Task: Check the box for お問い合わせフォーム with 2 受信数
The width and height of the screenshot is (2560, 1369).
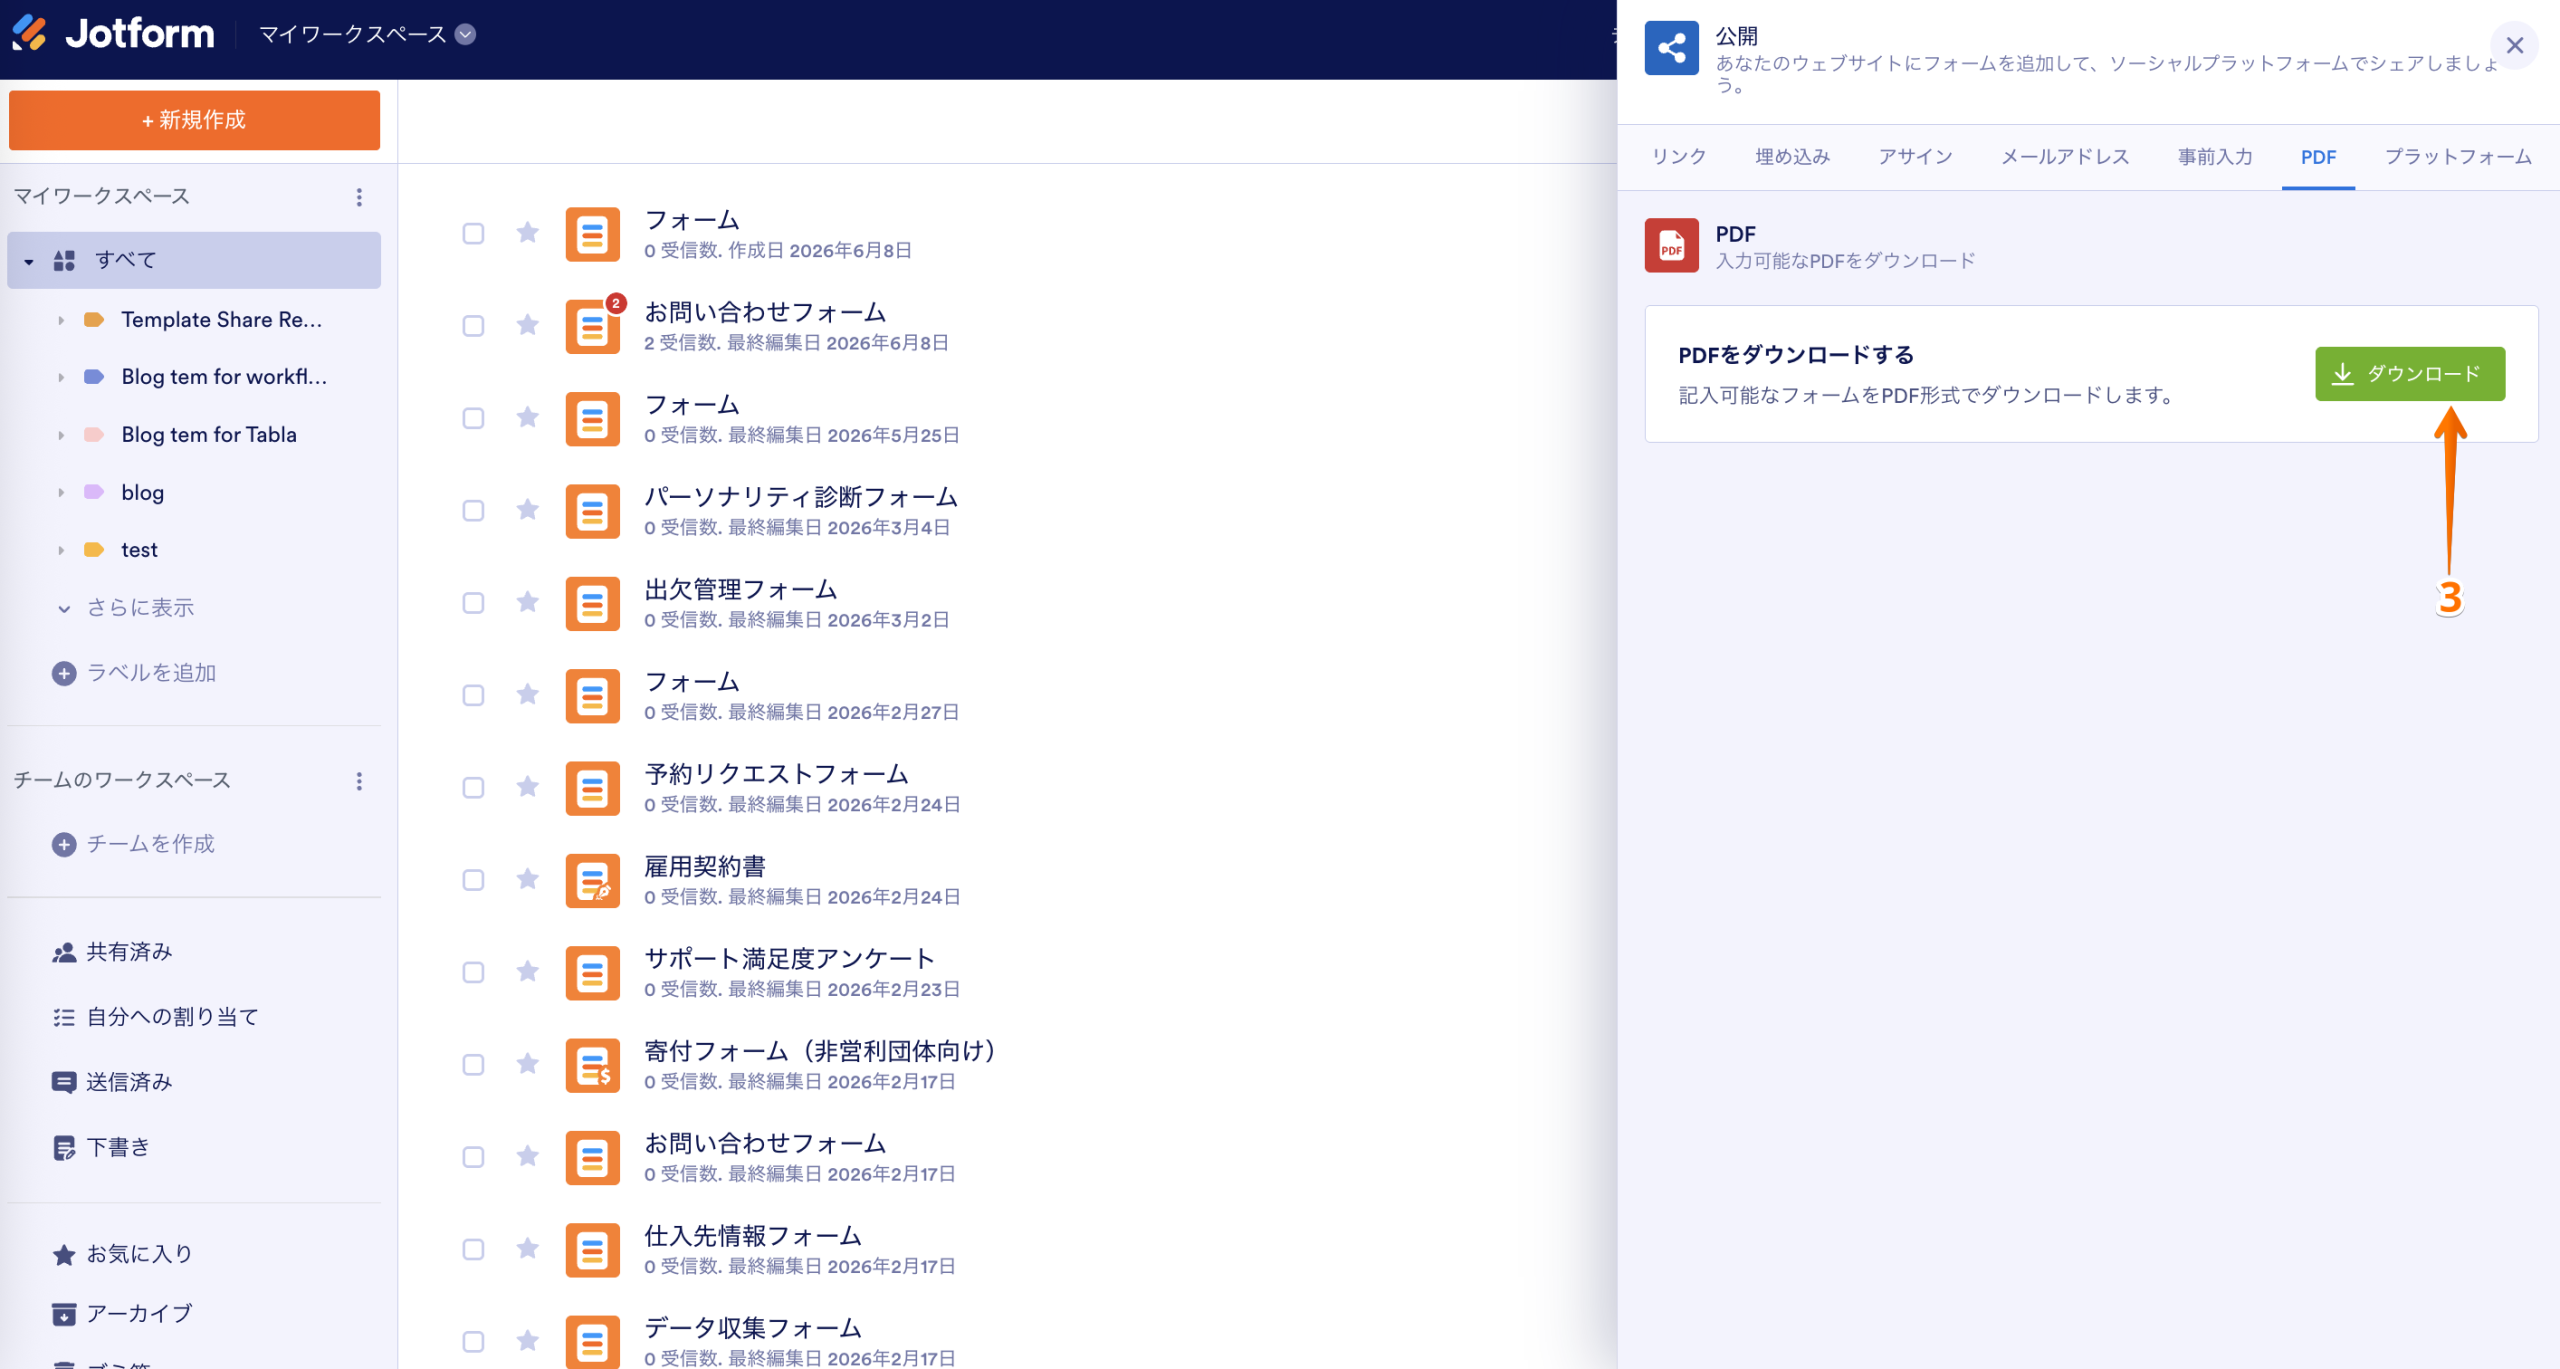Action: click(473, 326)
